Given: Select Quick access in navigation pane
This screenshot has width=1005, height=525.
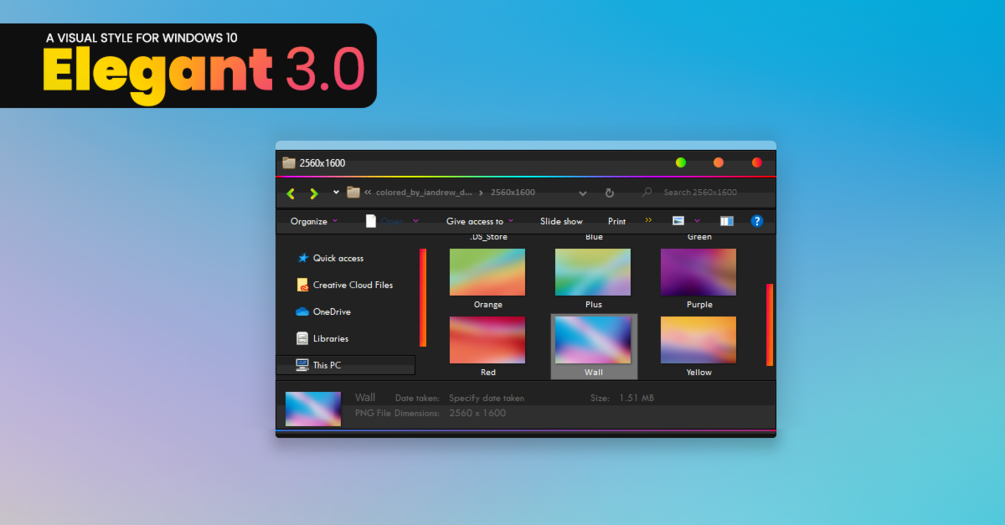Looking at the screenshot, I should coord(338,258).
